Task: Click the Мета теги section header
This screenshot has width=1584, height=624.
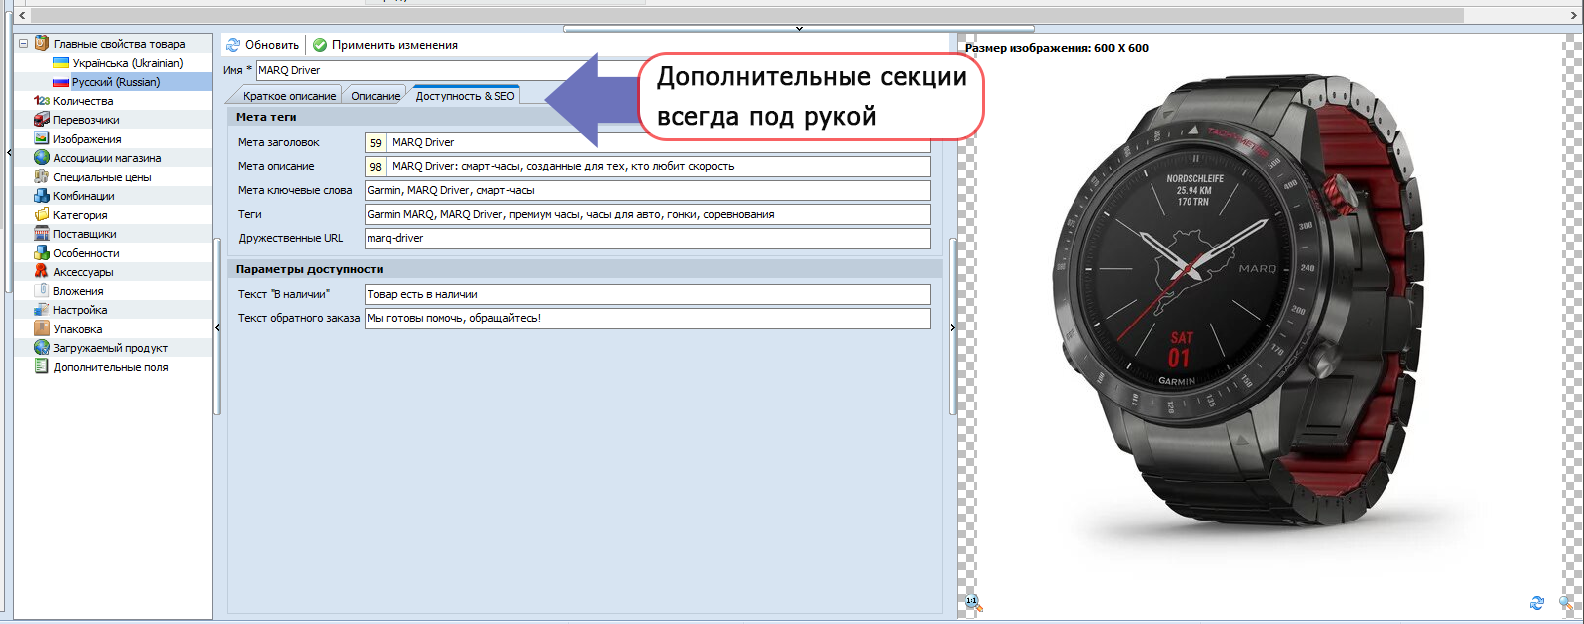Action: (585, 117)
